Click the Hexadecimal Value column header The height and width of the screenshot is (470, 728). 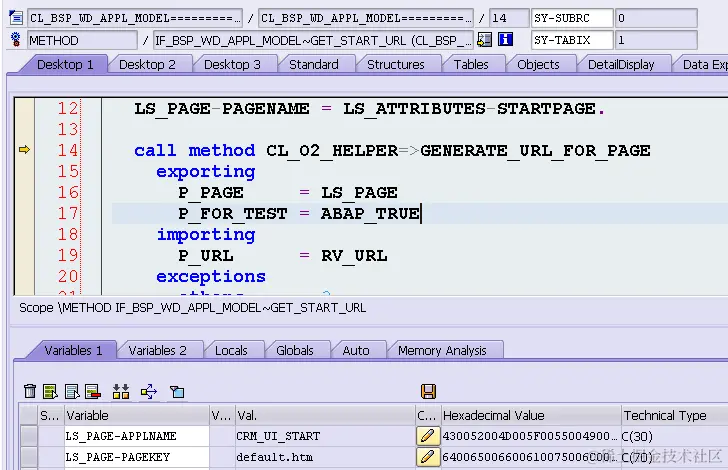point(531,415)
